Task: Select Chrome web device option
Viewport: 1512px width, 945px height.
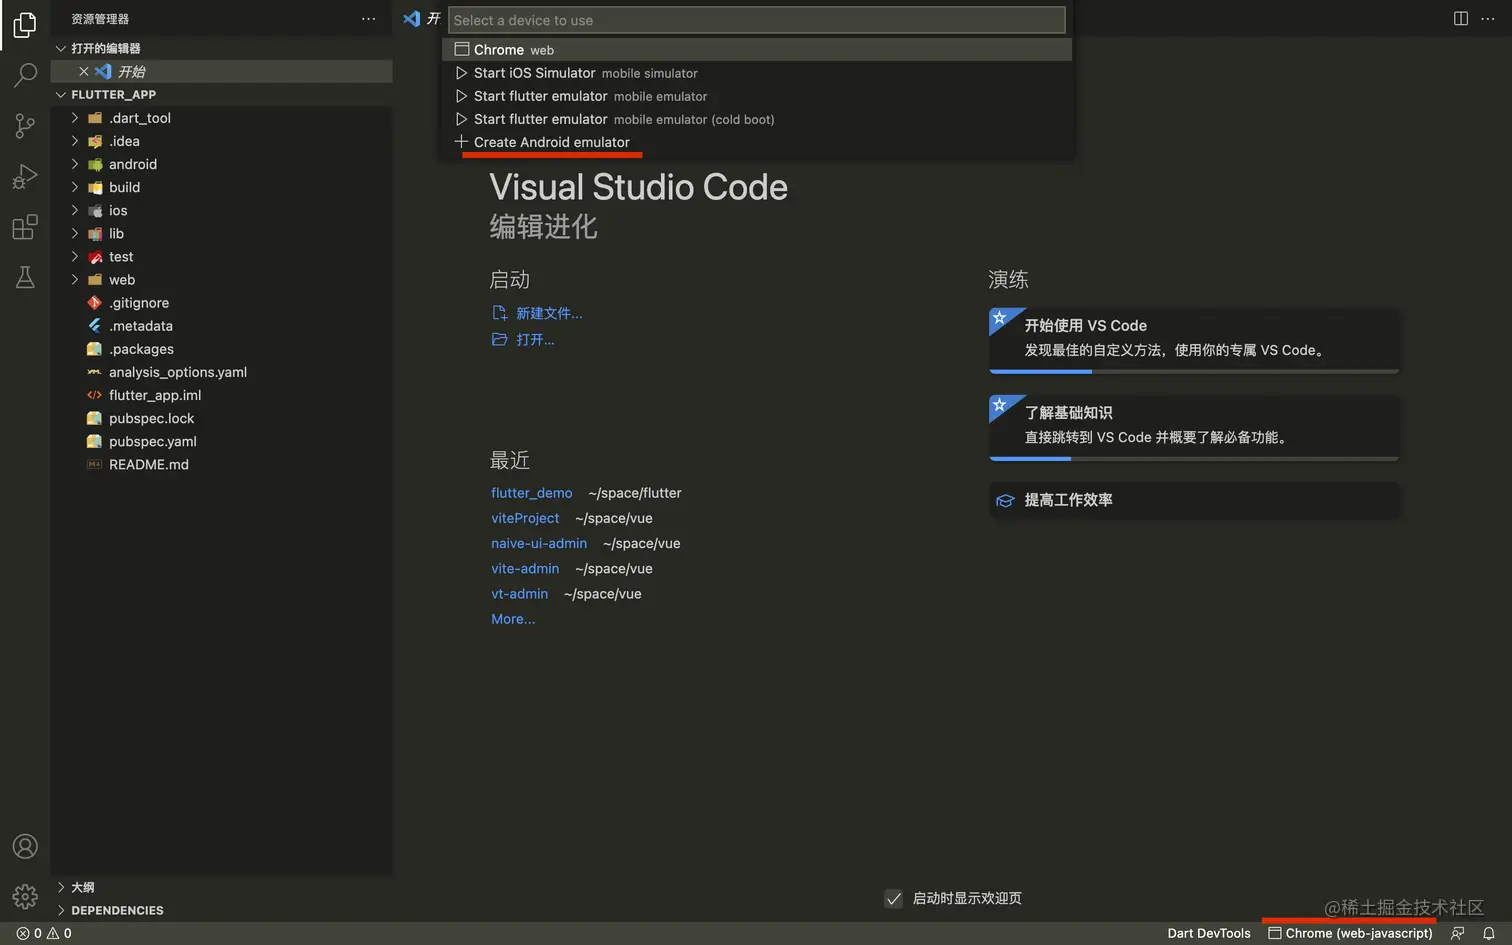Action: pos(757,50)
